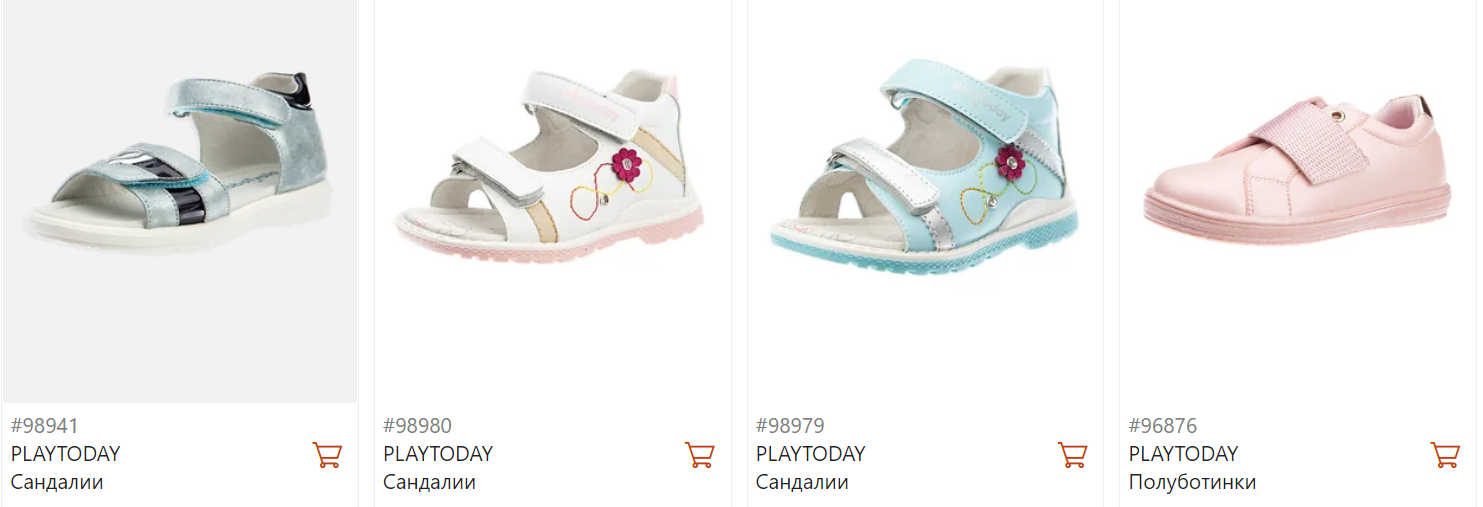Open silver-blue sandal product image
The height and width of the screenshot is (507, 1483).
(180, 201)
